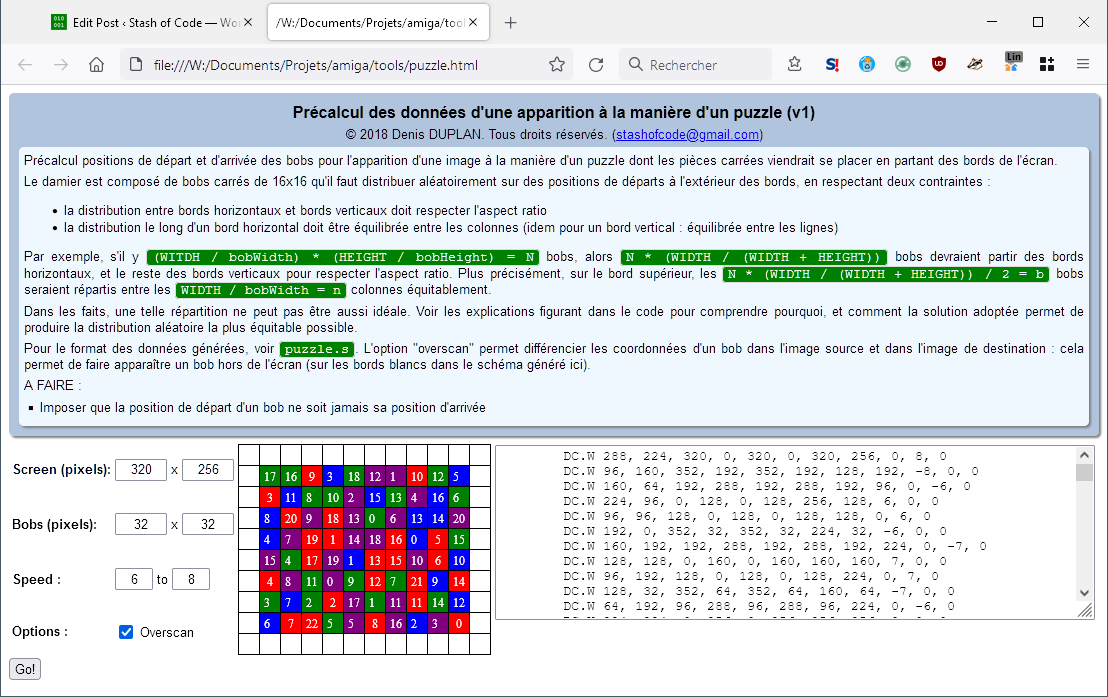Click the grid cell numbered 22

[312, 623]
